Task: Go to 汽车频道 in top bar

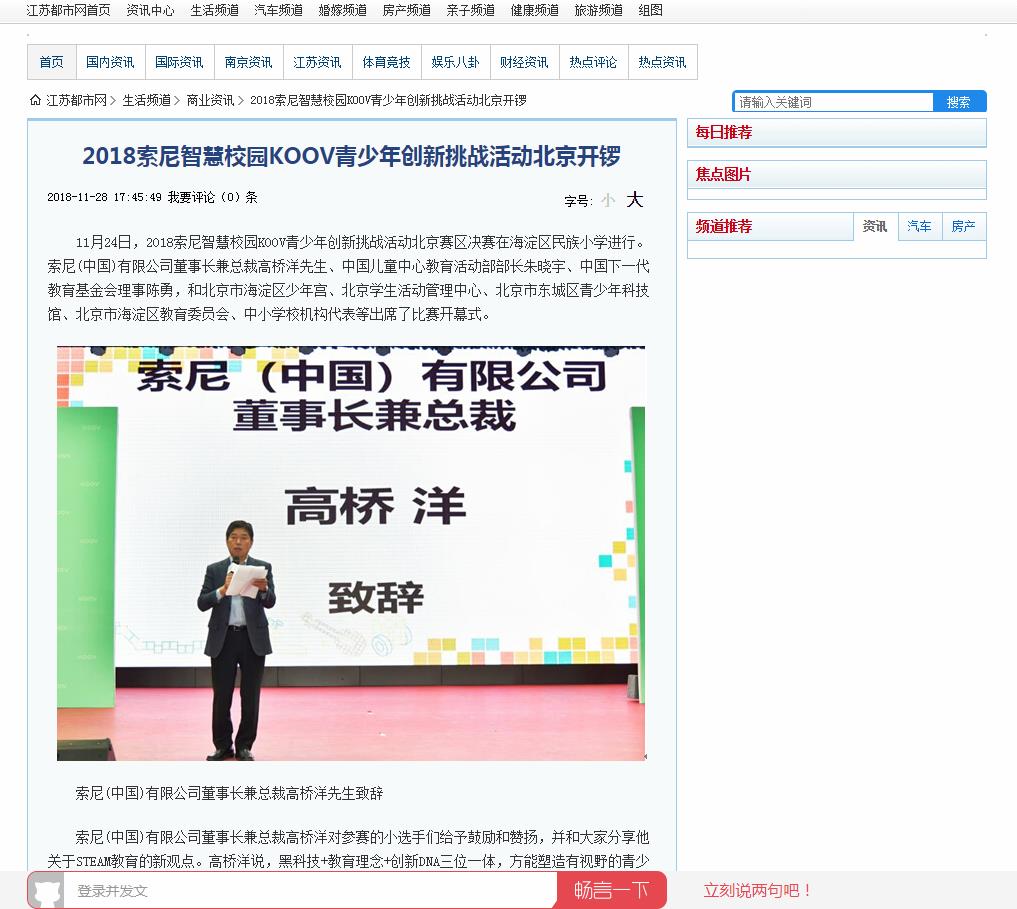Action: pyautogui.click(x=278, y=10)
